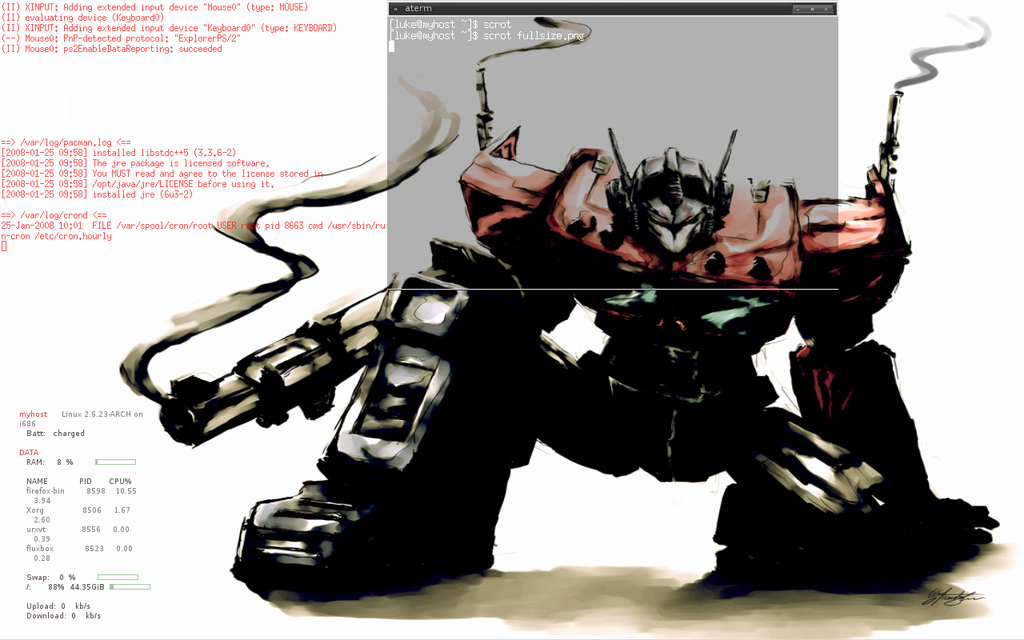
Task: Click the small icon left of the aterm title
Action: click(x=395, y=9)
